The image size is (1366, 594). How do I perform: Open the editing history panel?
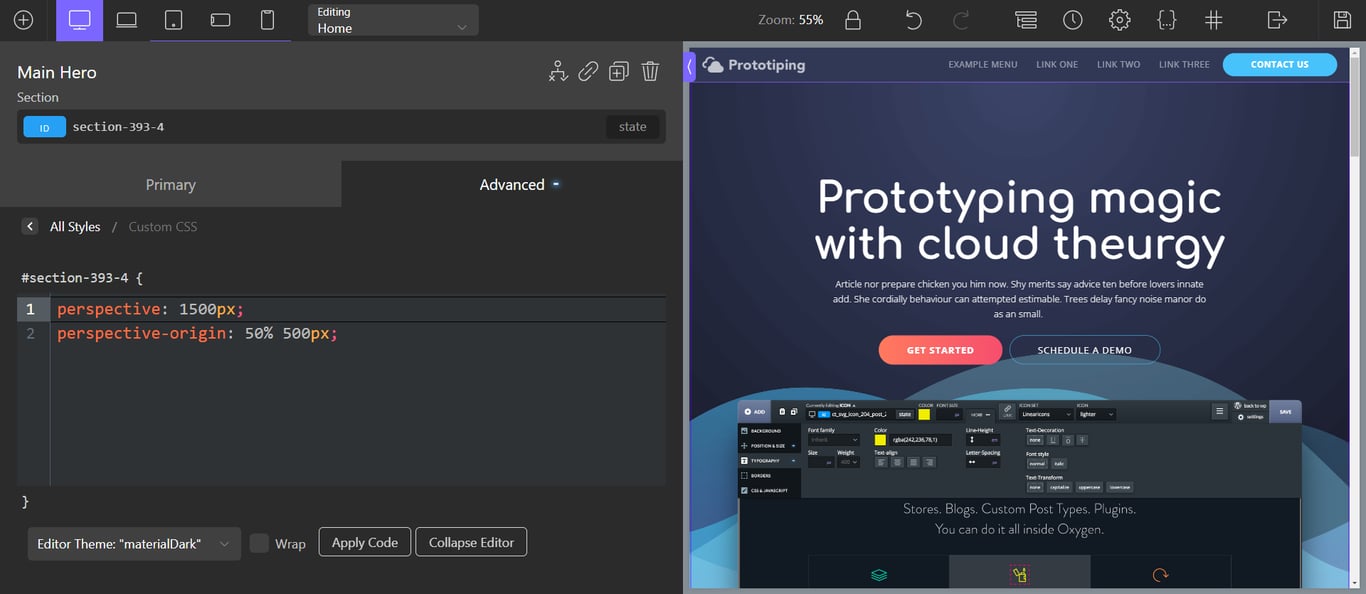[x=1072, y=19]
